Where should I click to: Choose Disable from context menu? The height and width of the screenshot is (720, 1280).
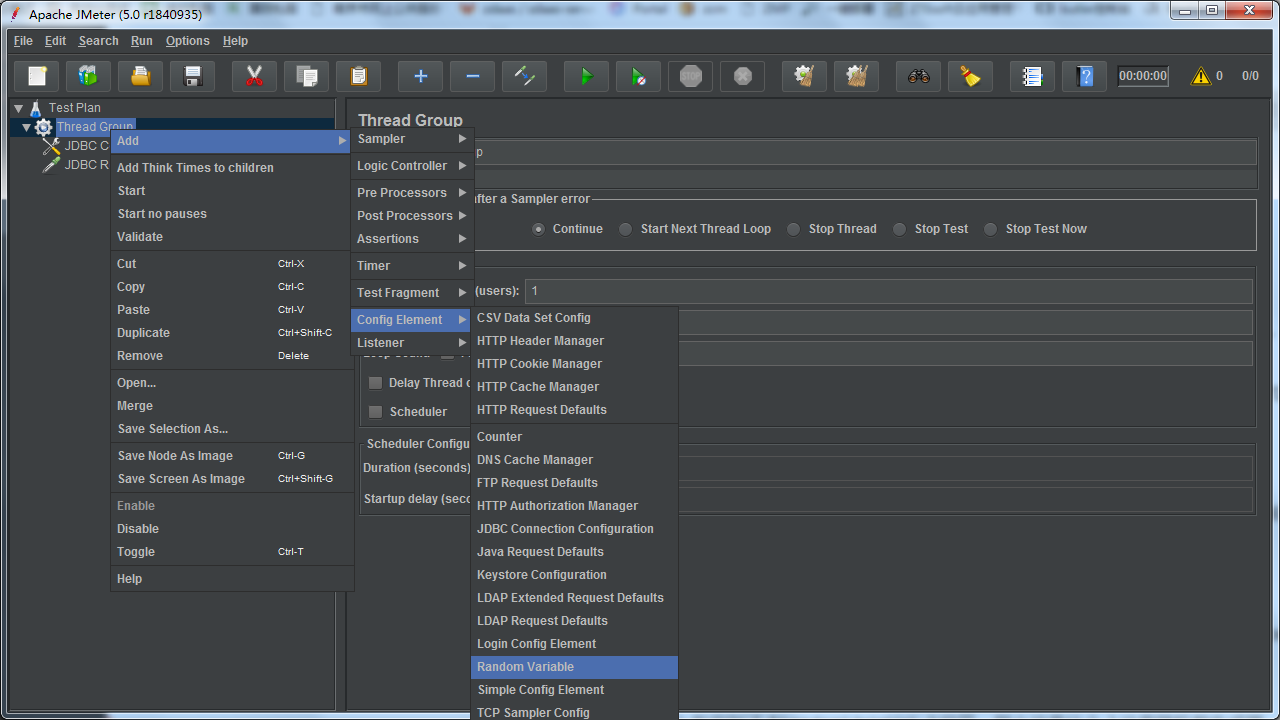tap(232, 529)
